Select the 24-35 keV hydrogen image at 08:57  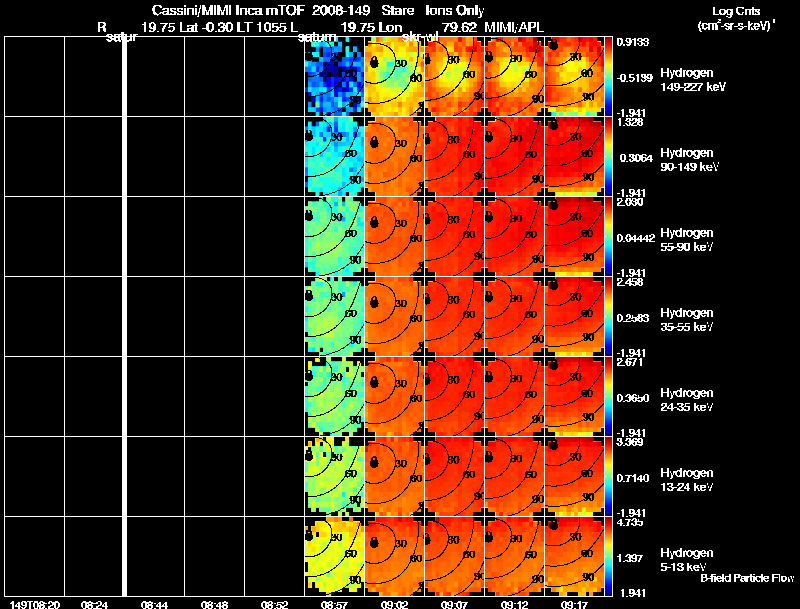point(334,396)
